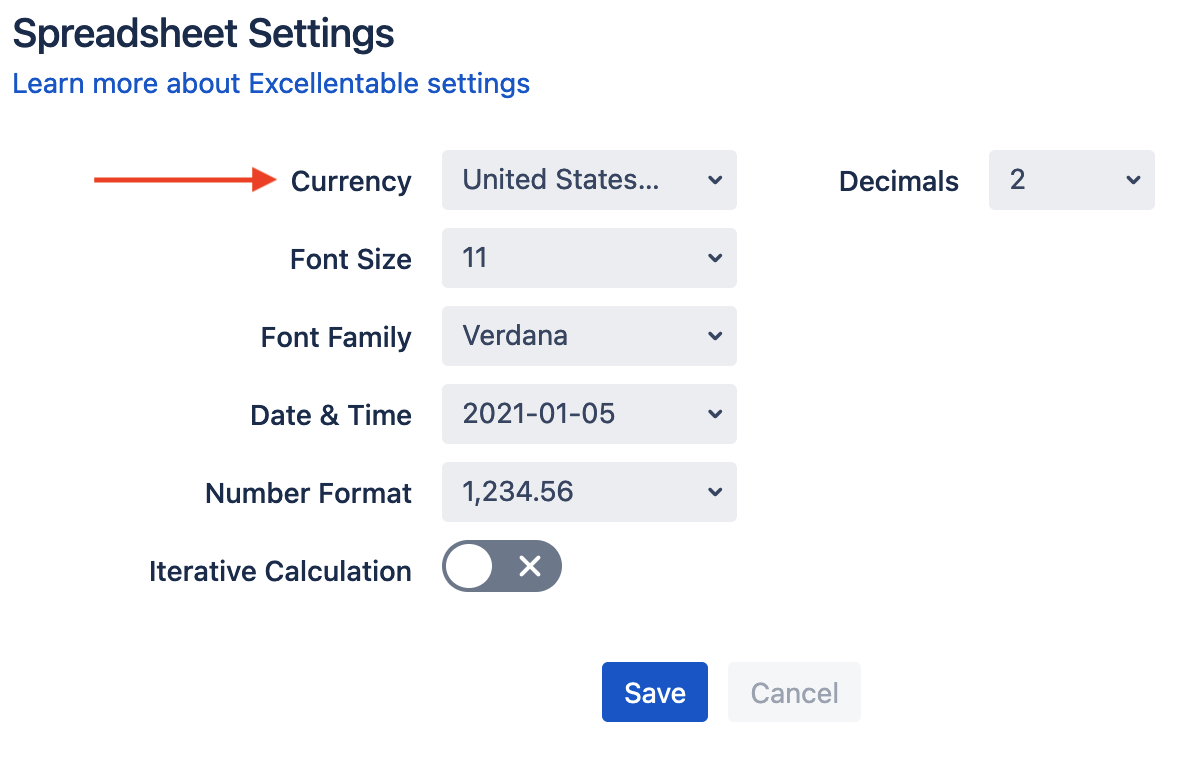Screen dimensions: 1200x776
Task: Toggle the Iterative Calculation switch
Action: pos(502,567)
